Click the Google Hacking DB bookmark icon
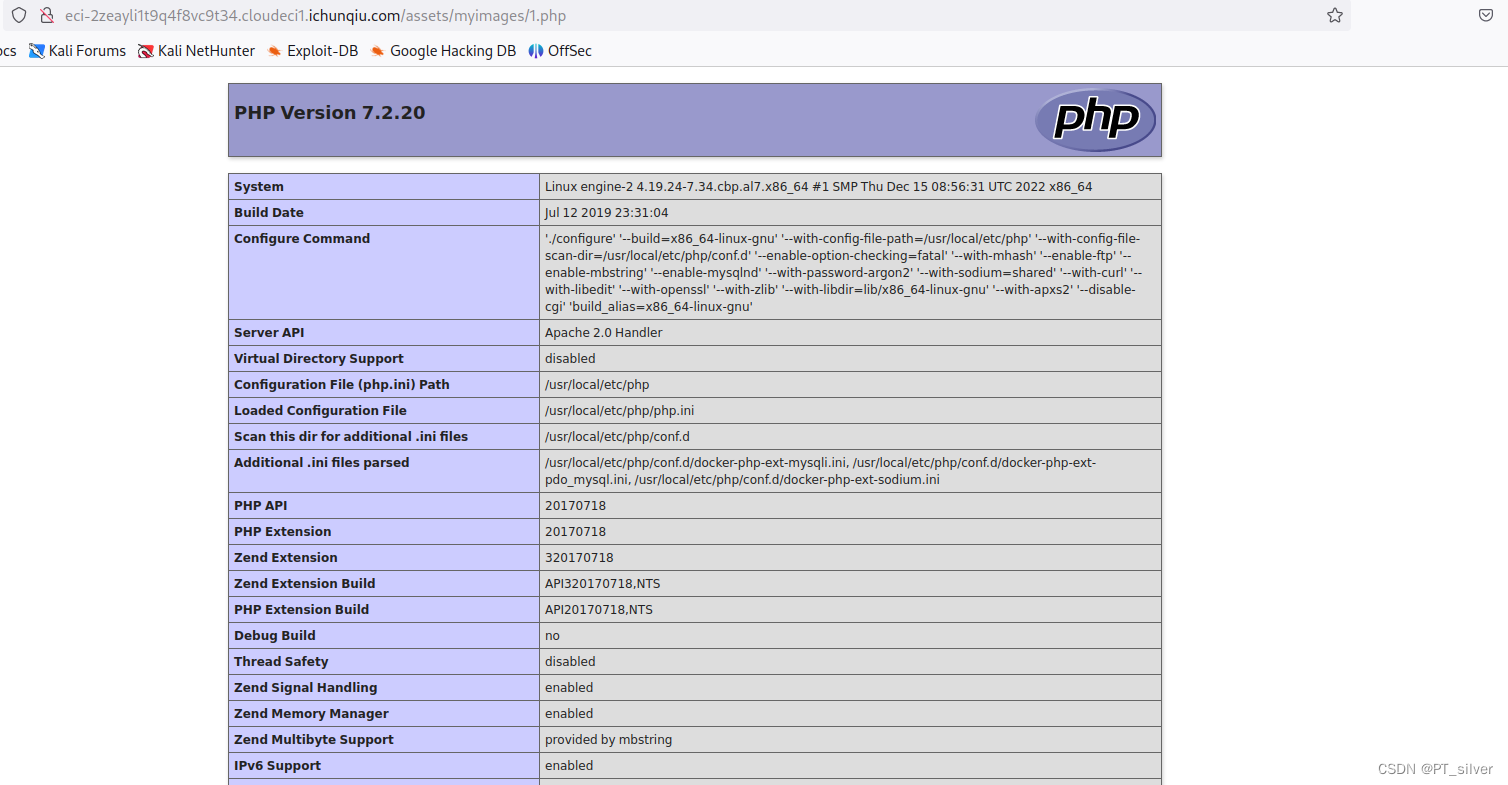Viewport: 1508px width, 785px height. [377, 51]
